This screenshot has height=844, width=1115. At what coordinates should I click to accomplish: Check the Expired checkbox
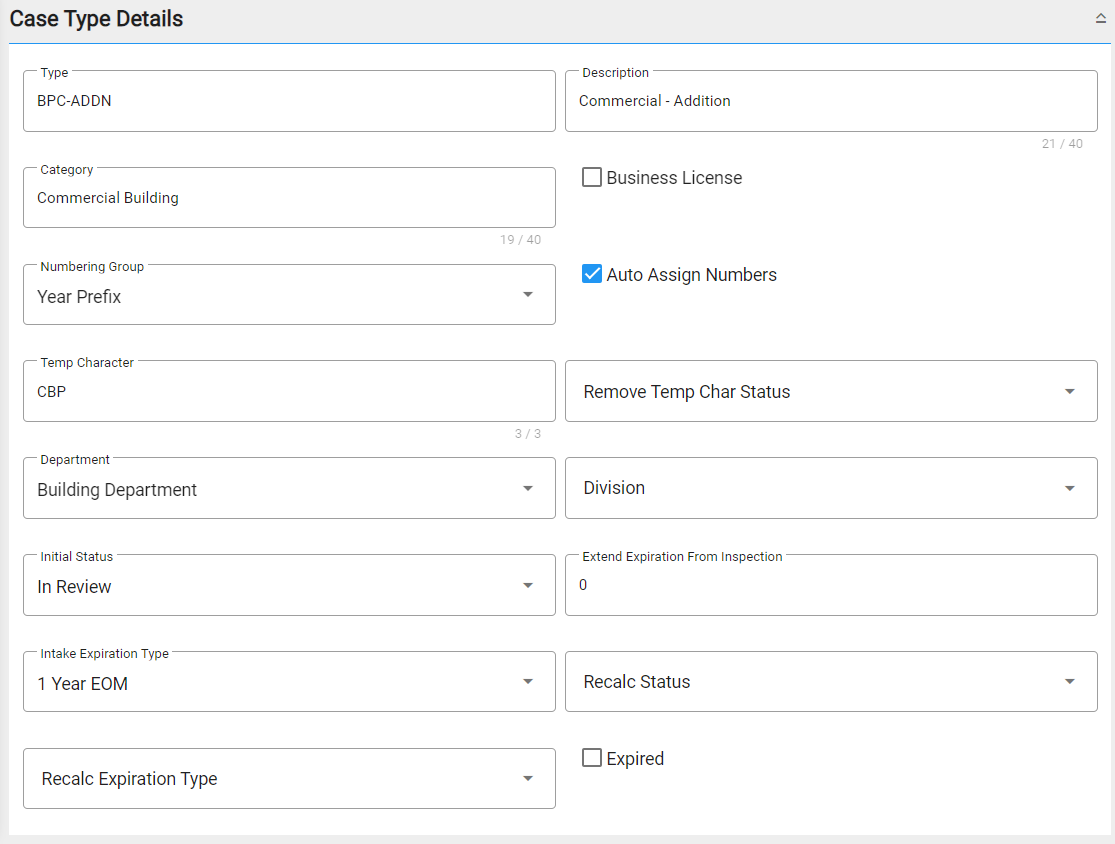[x=592, y=758]
